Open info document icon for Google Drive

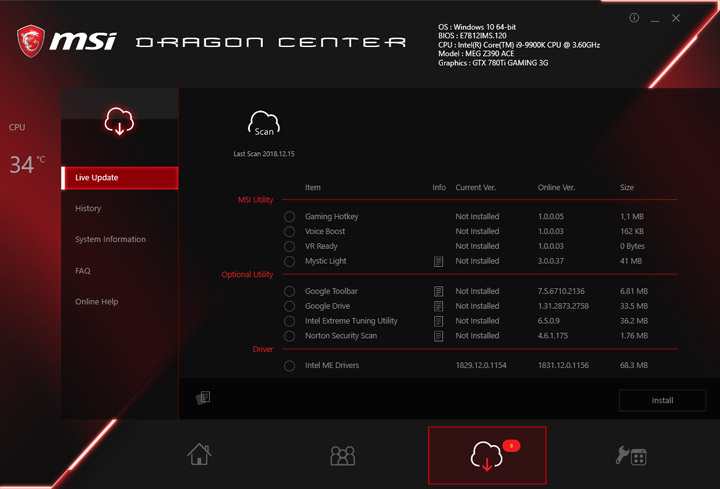pos(439,306)
